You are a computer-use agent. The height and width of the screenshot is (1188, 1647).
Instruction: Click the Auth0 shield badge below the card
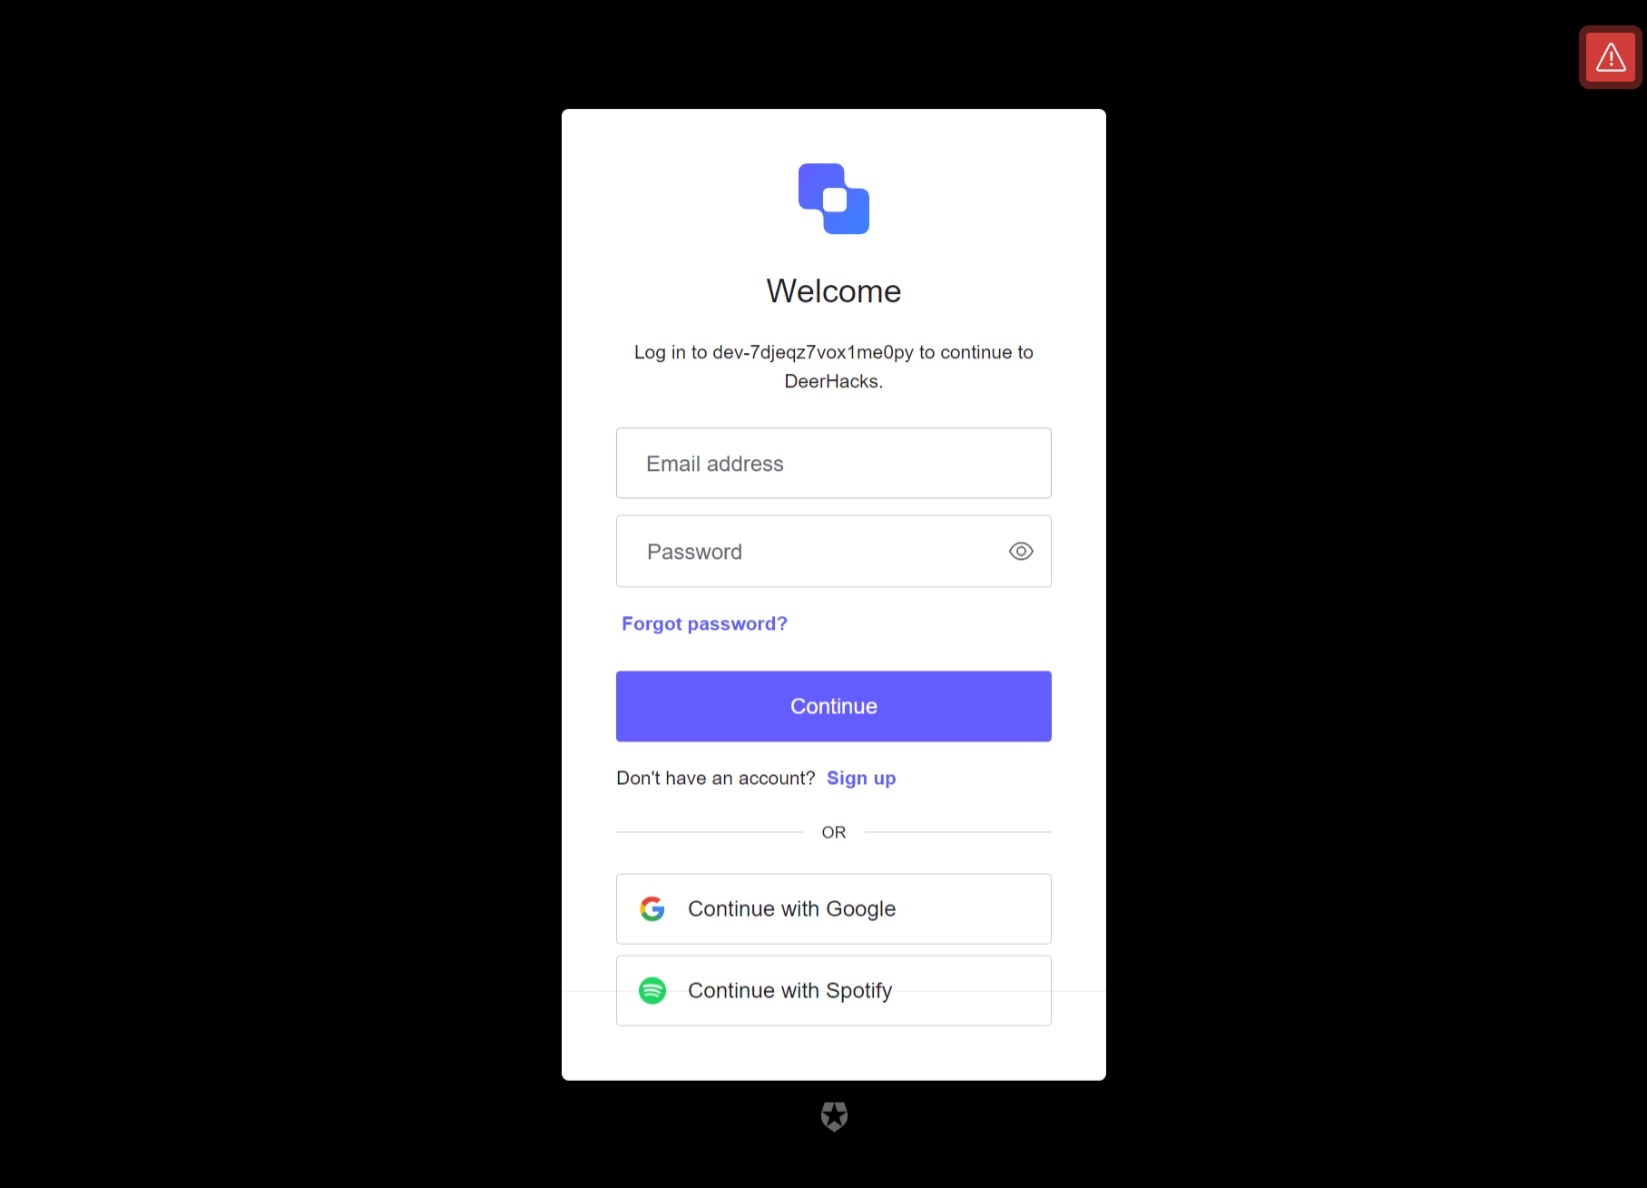(834, 1116)
